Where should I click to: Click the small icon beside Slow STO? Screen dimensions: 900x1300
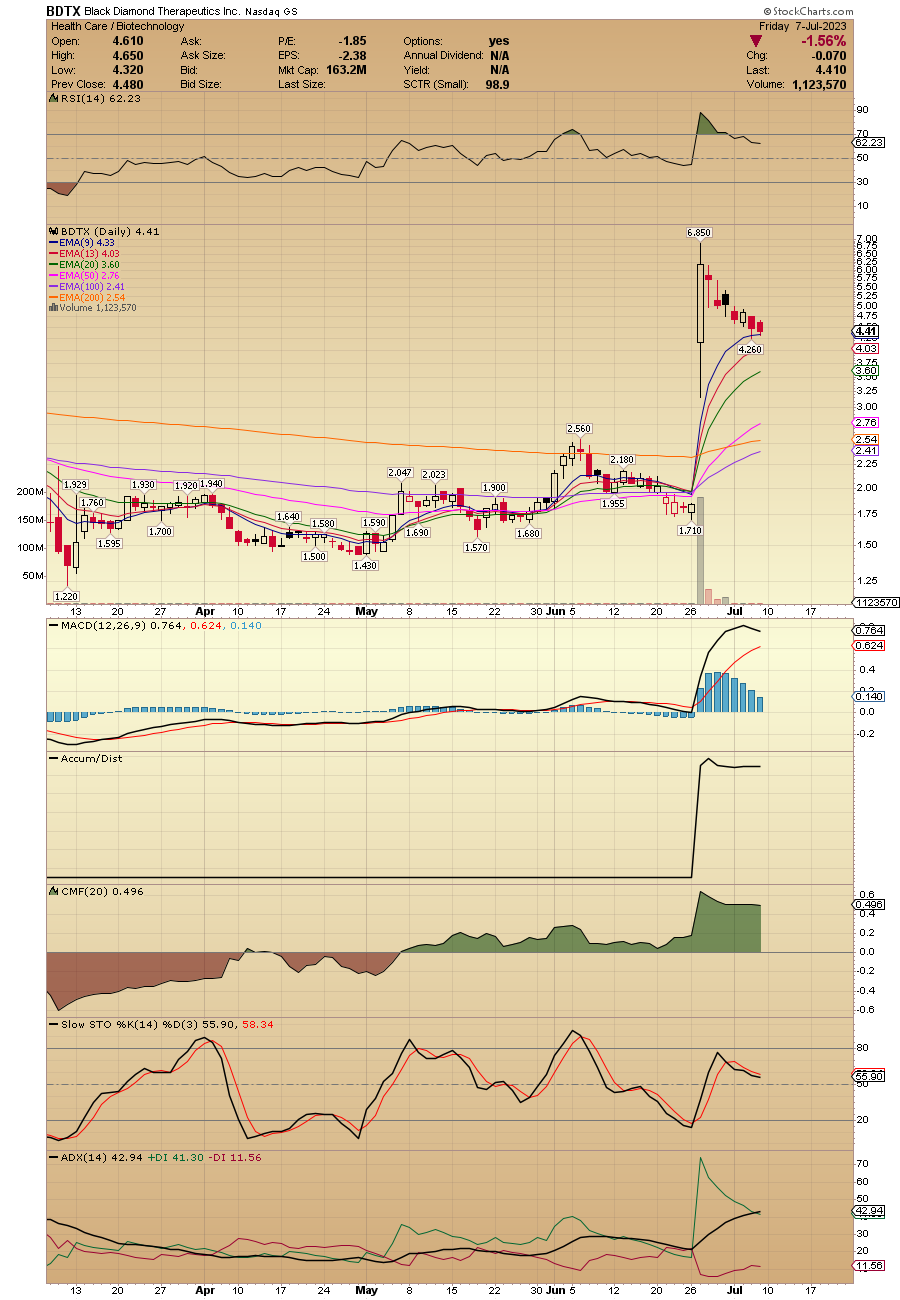point(53,1025)
